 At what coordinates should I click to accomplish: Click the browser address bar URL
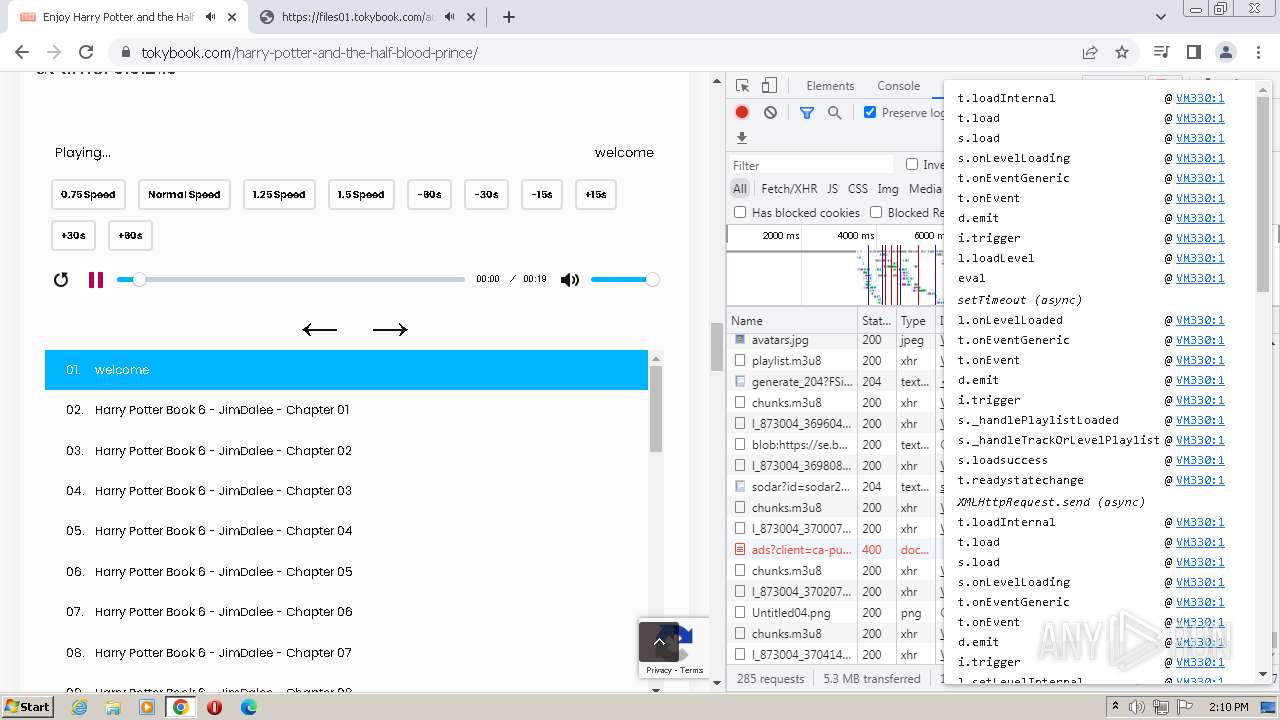[x=309, y=52]
